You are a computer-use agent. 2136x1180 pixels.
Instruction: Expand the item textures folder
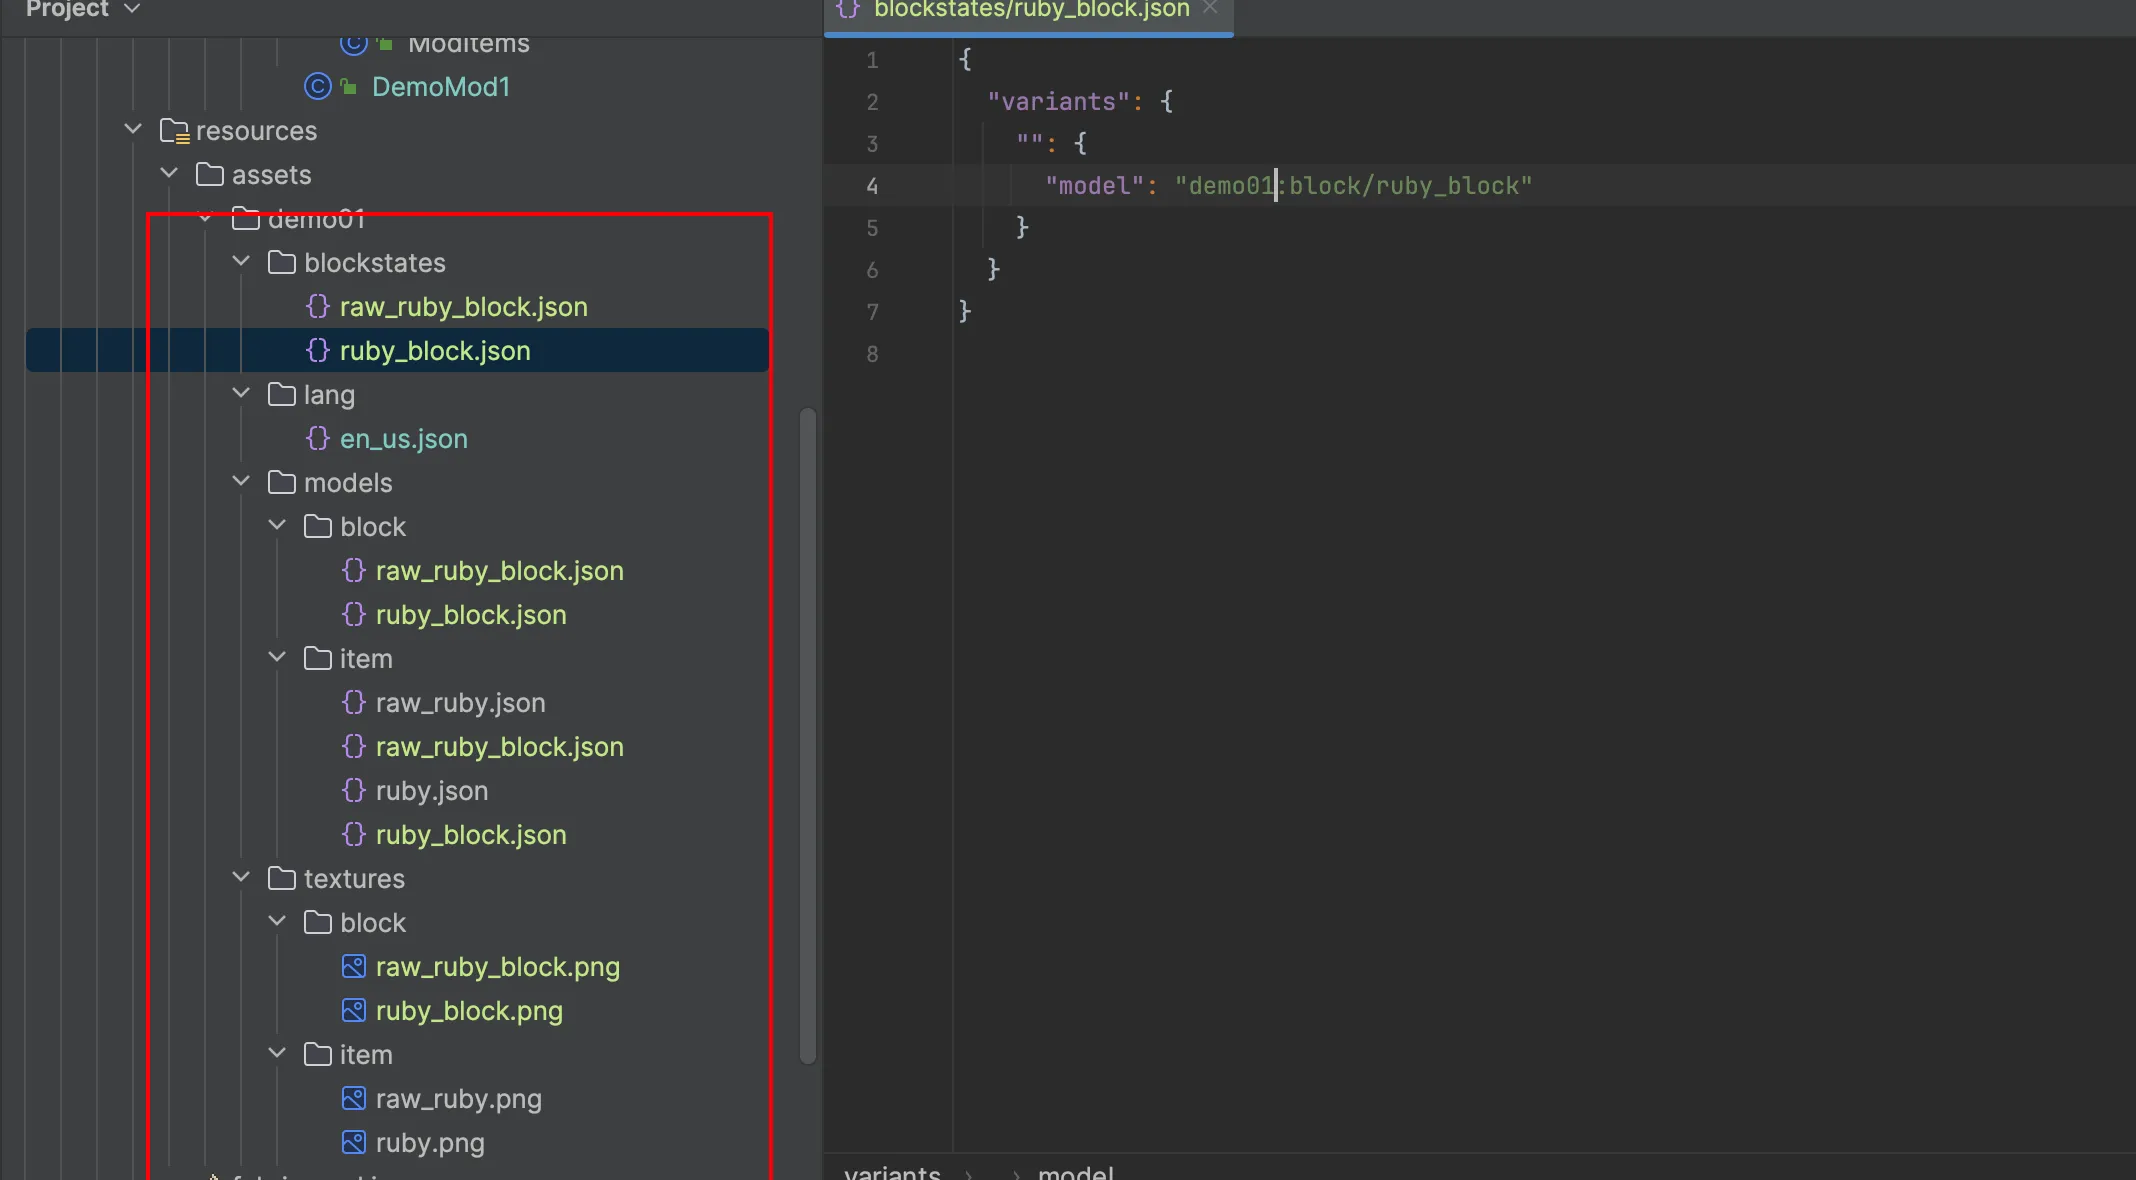(x=278, y=1054)
